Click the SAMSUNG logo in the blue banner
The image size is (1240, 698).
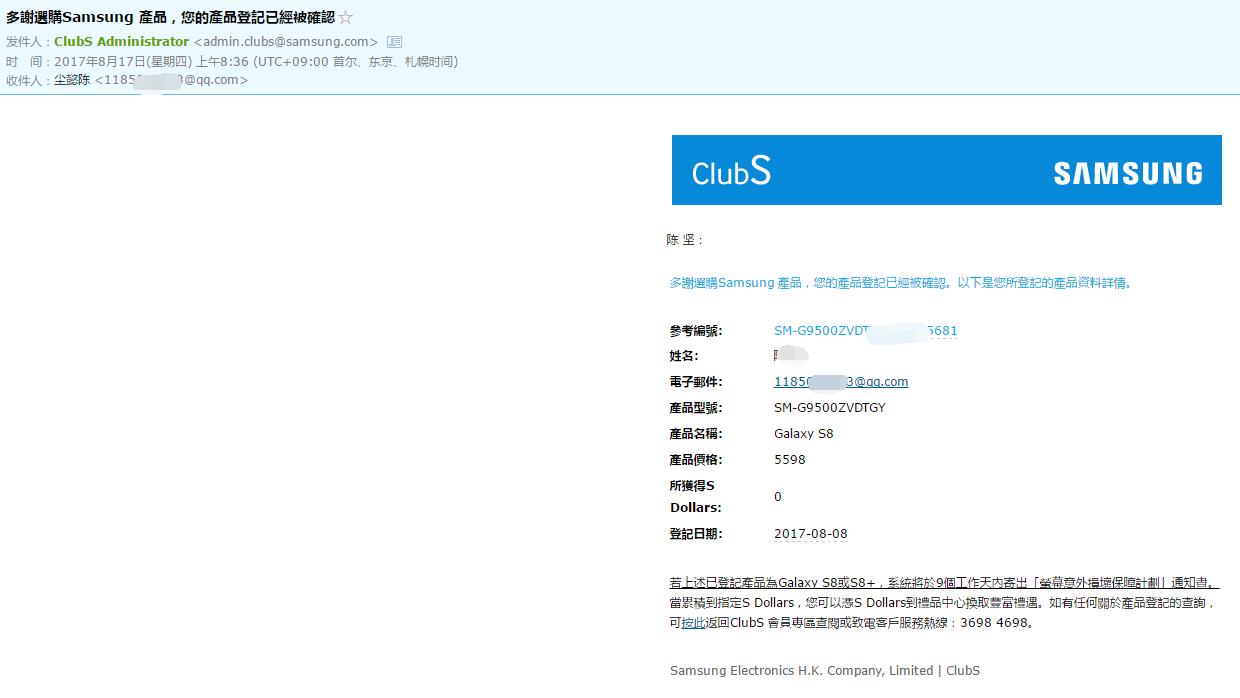1127,172
